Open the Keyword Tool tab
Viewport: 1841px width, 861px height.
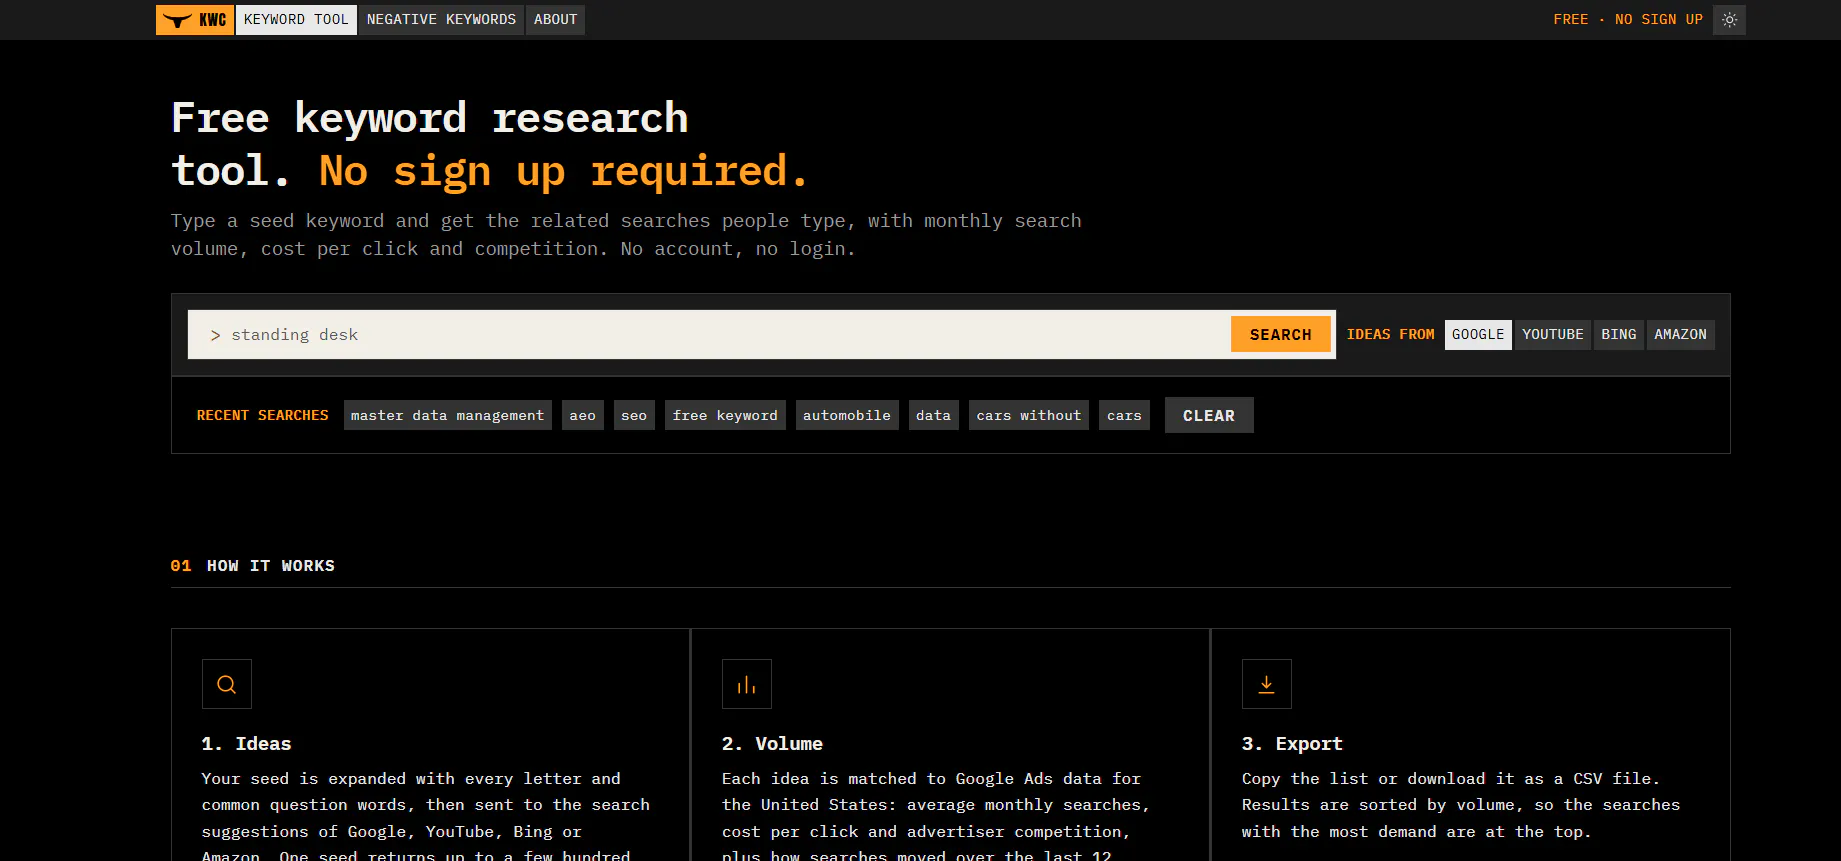tap(296, 20)
